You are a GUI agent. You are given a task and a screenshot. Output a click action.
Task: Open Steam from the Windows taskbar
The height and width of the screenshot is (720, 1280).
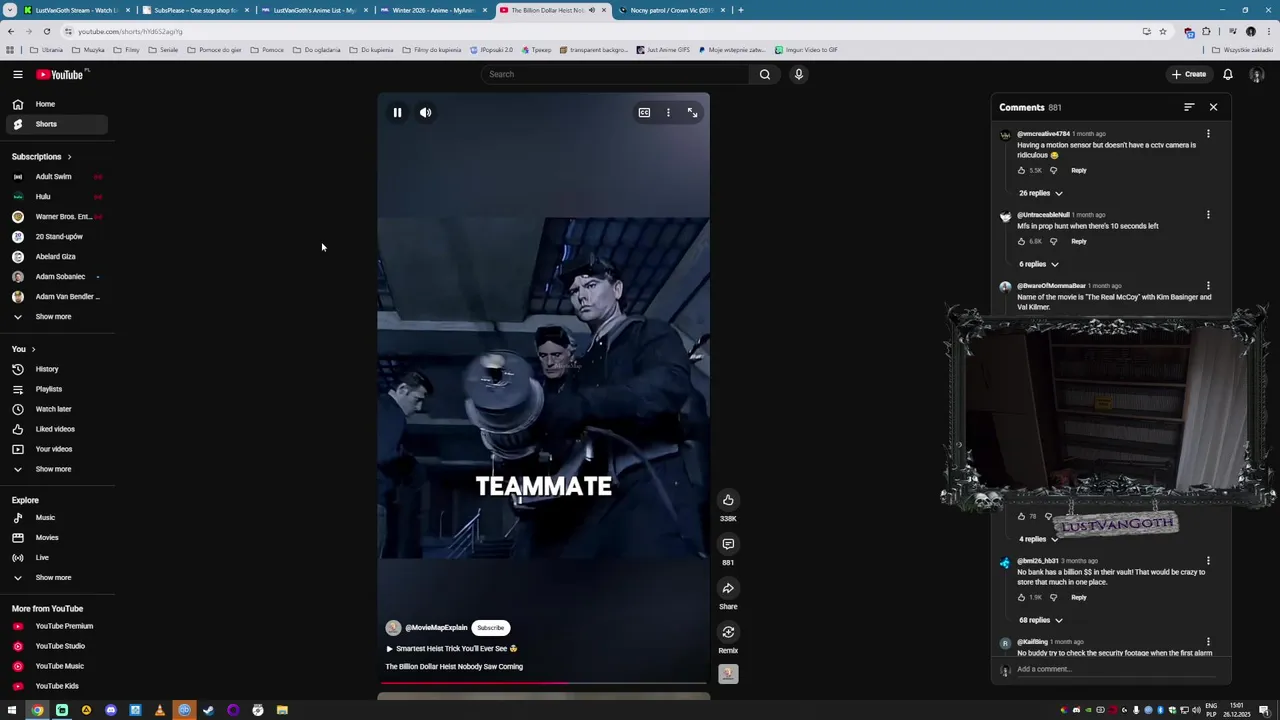click(209, 710)
